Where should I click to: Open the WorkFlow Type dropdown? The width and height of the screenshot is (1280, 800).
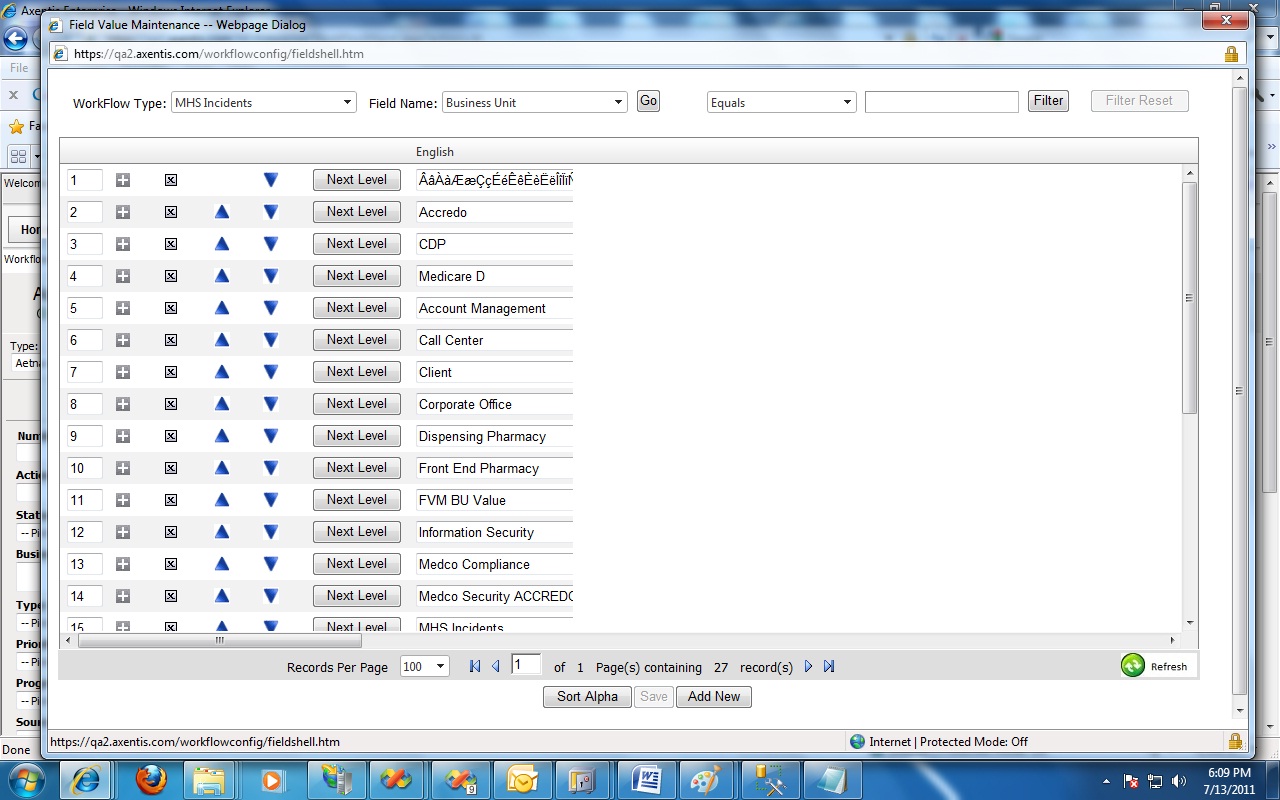pos(264,102)
